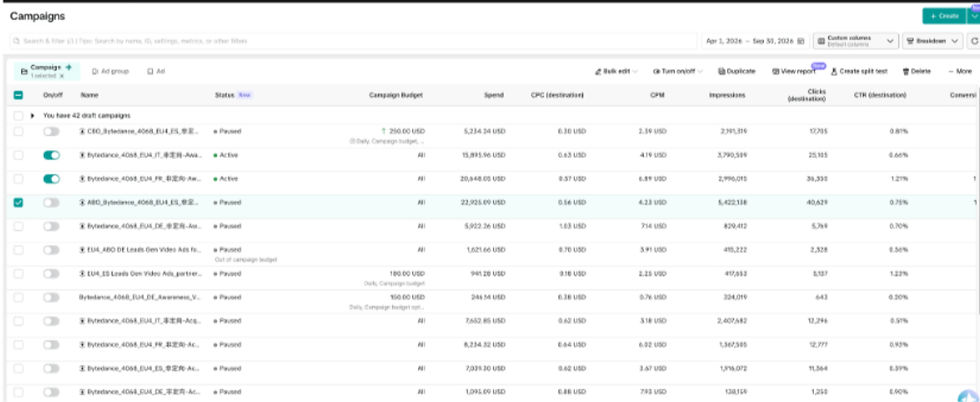Image resolution: width=980 pixels, height=402 pixels.
Task: Clear the '1 selected' X on Campaign tab
Action: coord(62,76)
